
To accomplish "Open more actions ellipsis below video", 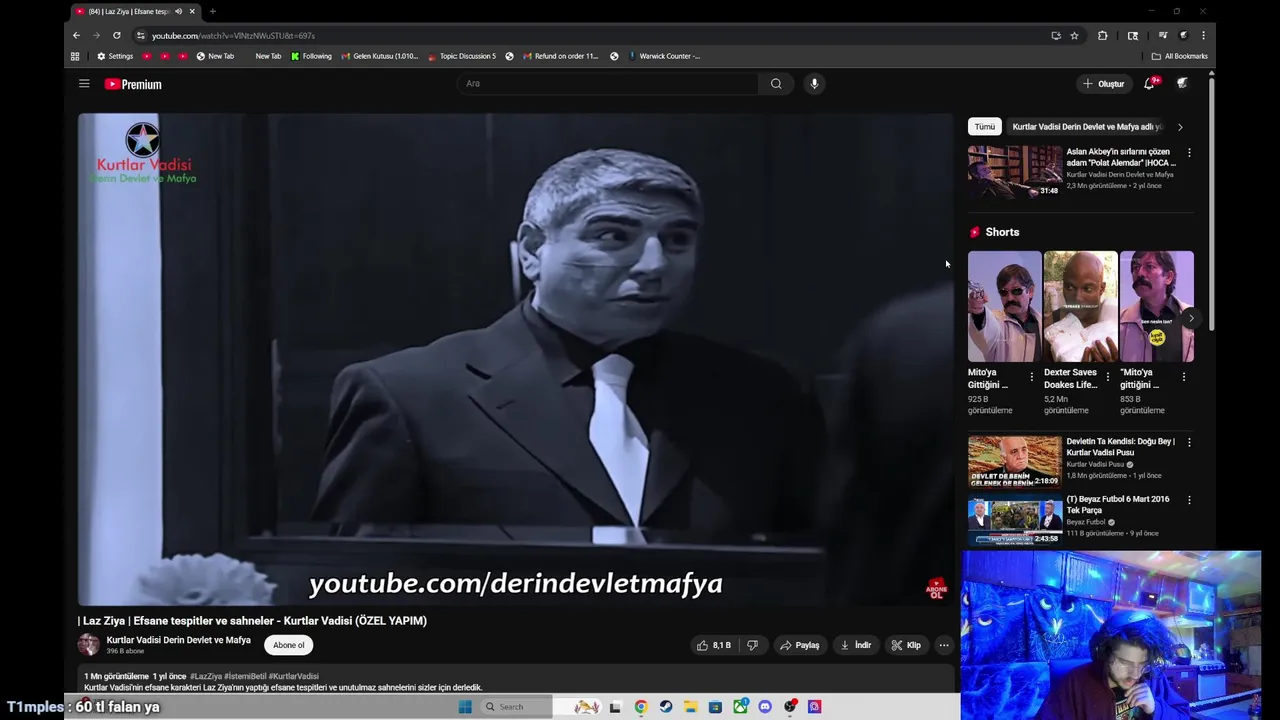I will click(944, 645).
